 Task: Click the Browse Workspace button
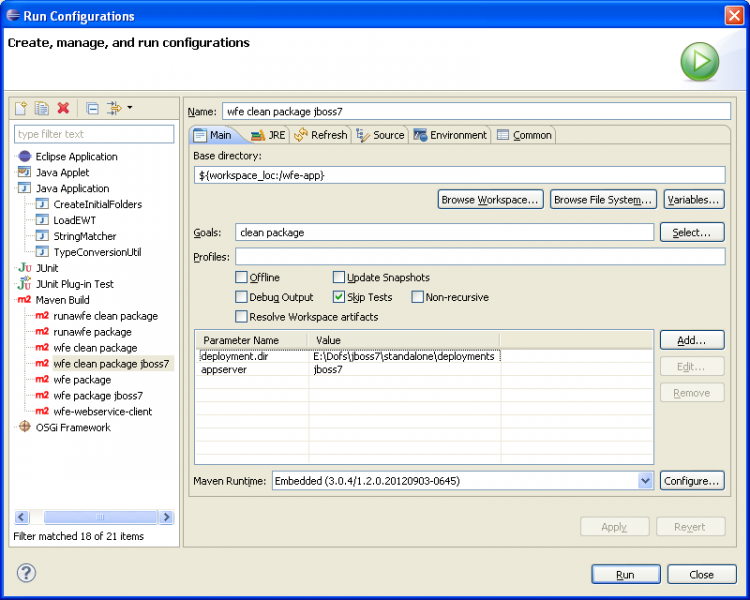point(491,200)
